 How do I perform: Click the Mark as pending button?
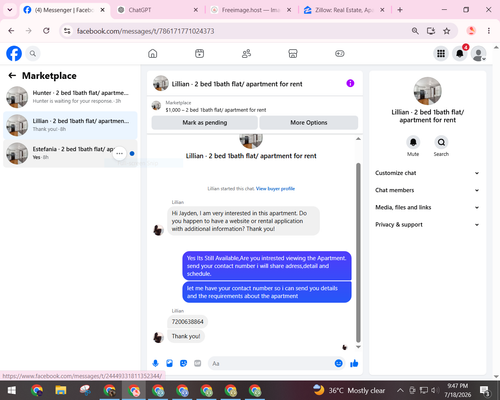205,122
